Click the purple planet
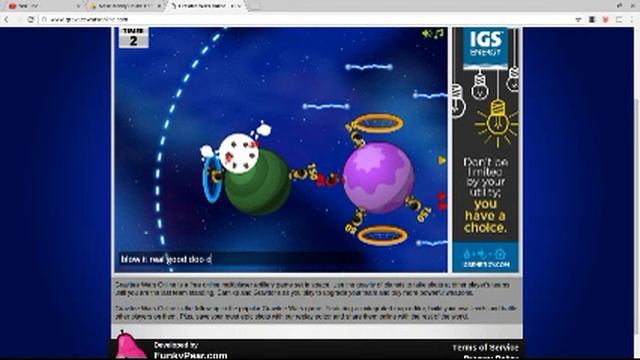The image size is (640, 360). [x=379, y=177]
